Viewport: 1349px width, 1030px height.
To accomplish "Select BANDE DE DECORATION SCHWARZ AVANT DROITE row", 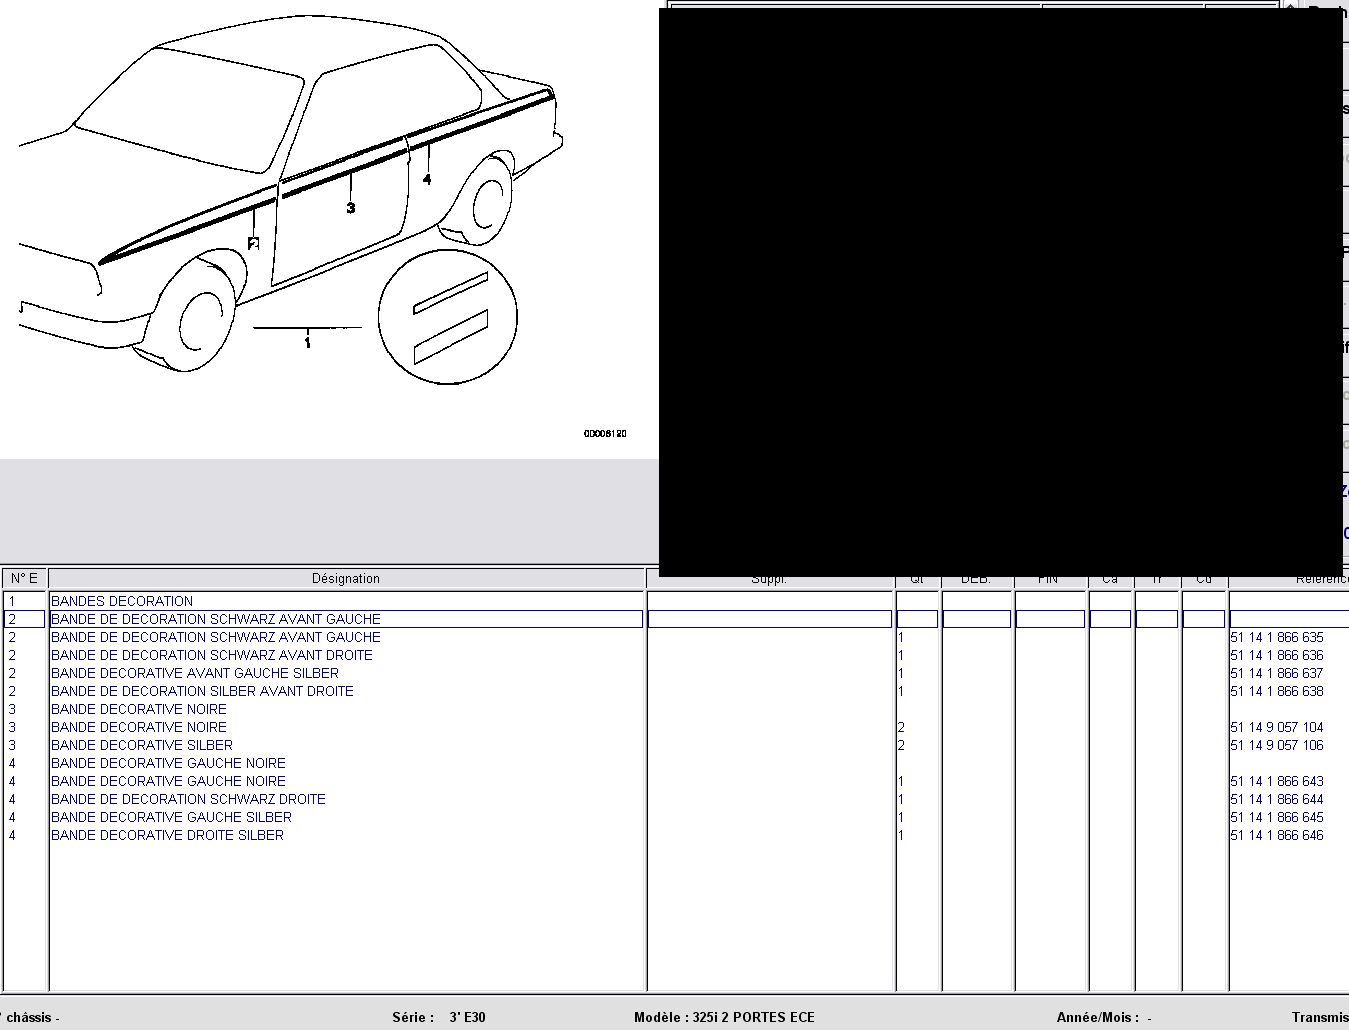I will click(x=211, y=655).
